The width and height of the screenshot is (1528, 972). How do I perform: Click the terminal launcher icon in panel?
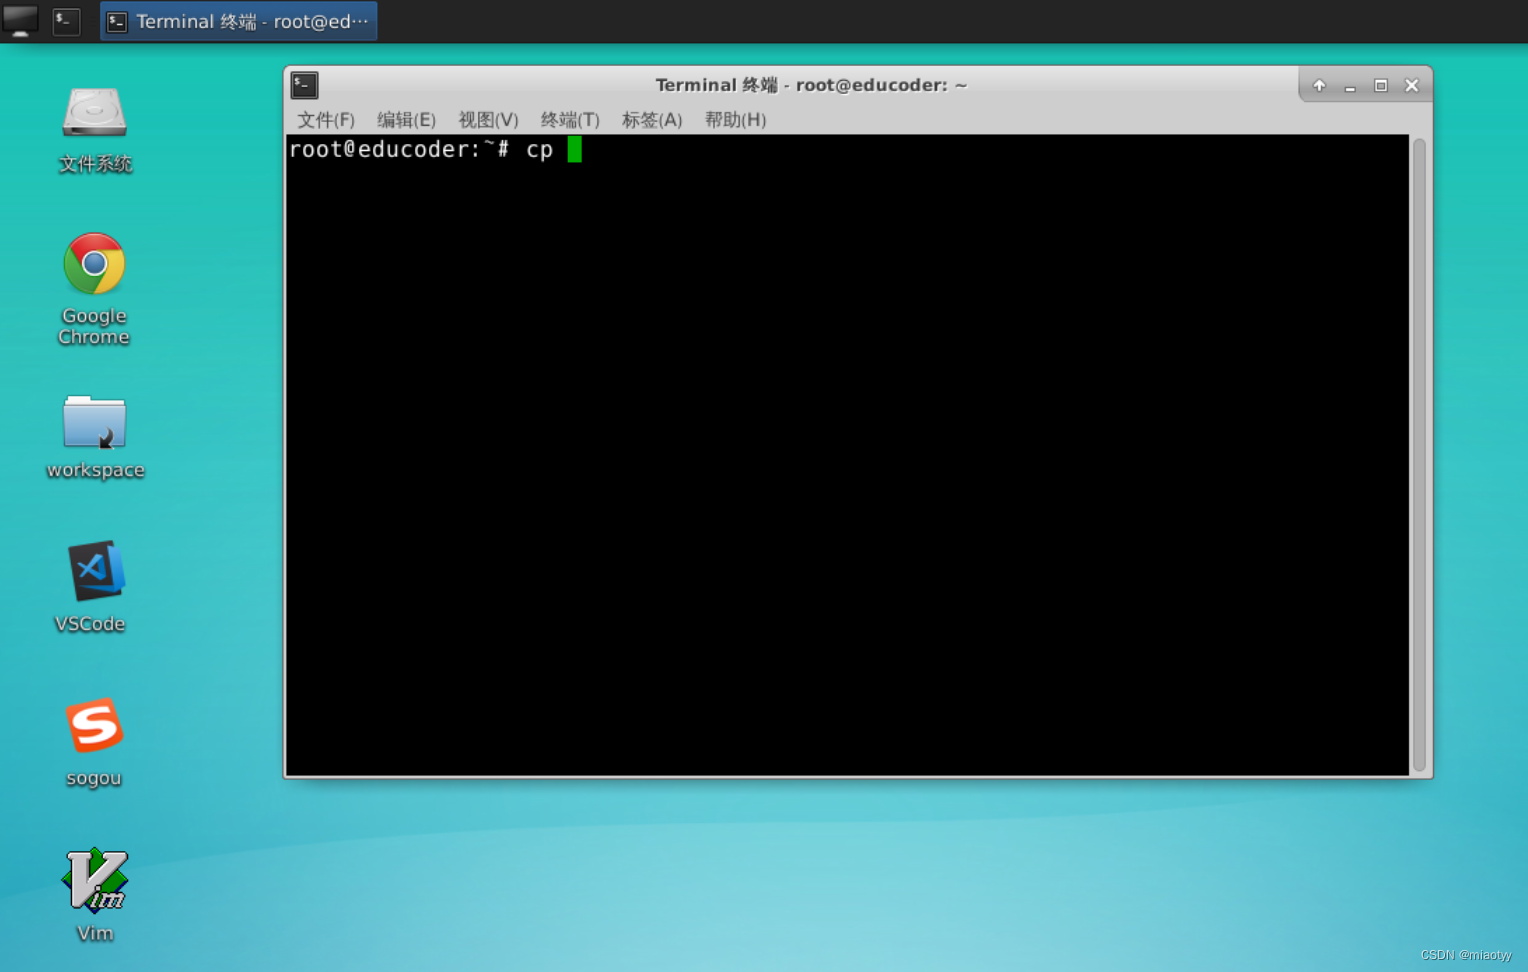coord(66,20)
